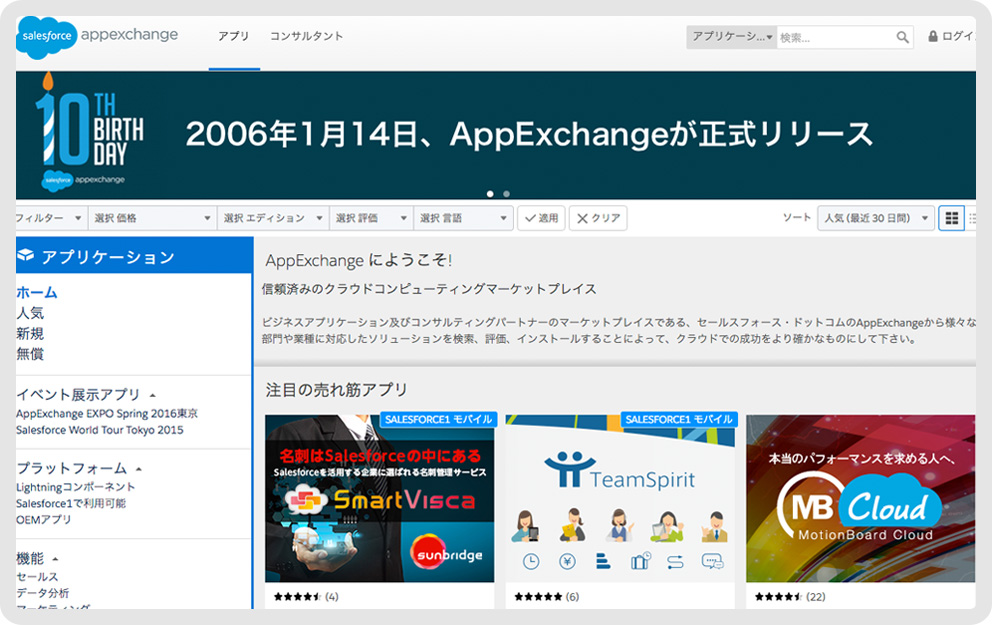Collapse the 機能 section
The image size is (992, 625).
pyautogui.click(x=55, y=559)
